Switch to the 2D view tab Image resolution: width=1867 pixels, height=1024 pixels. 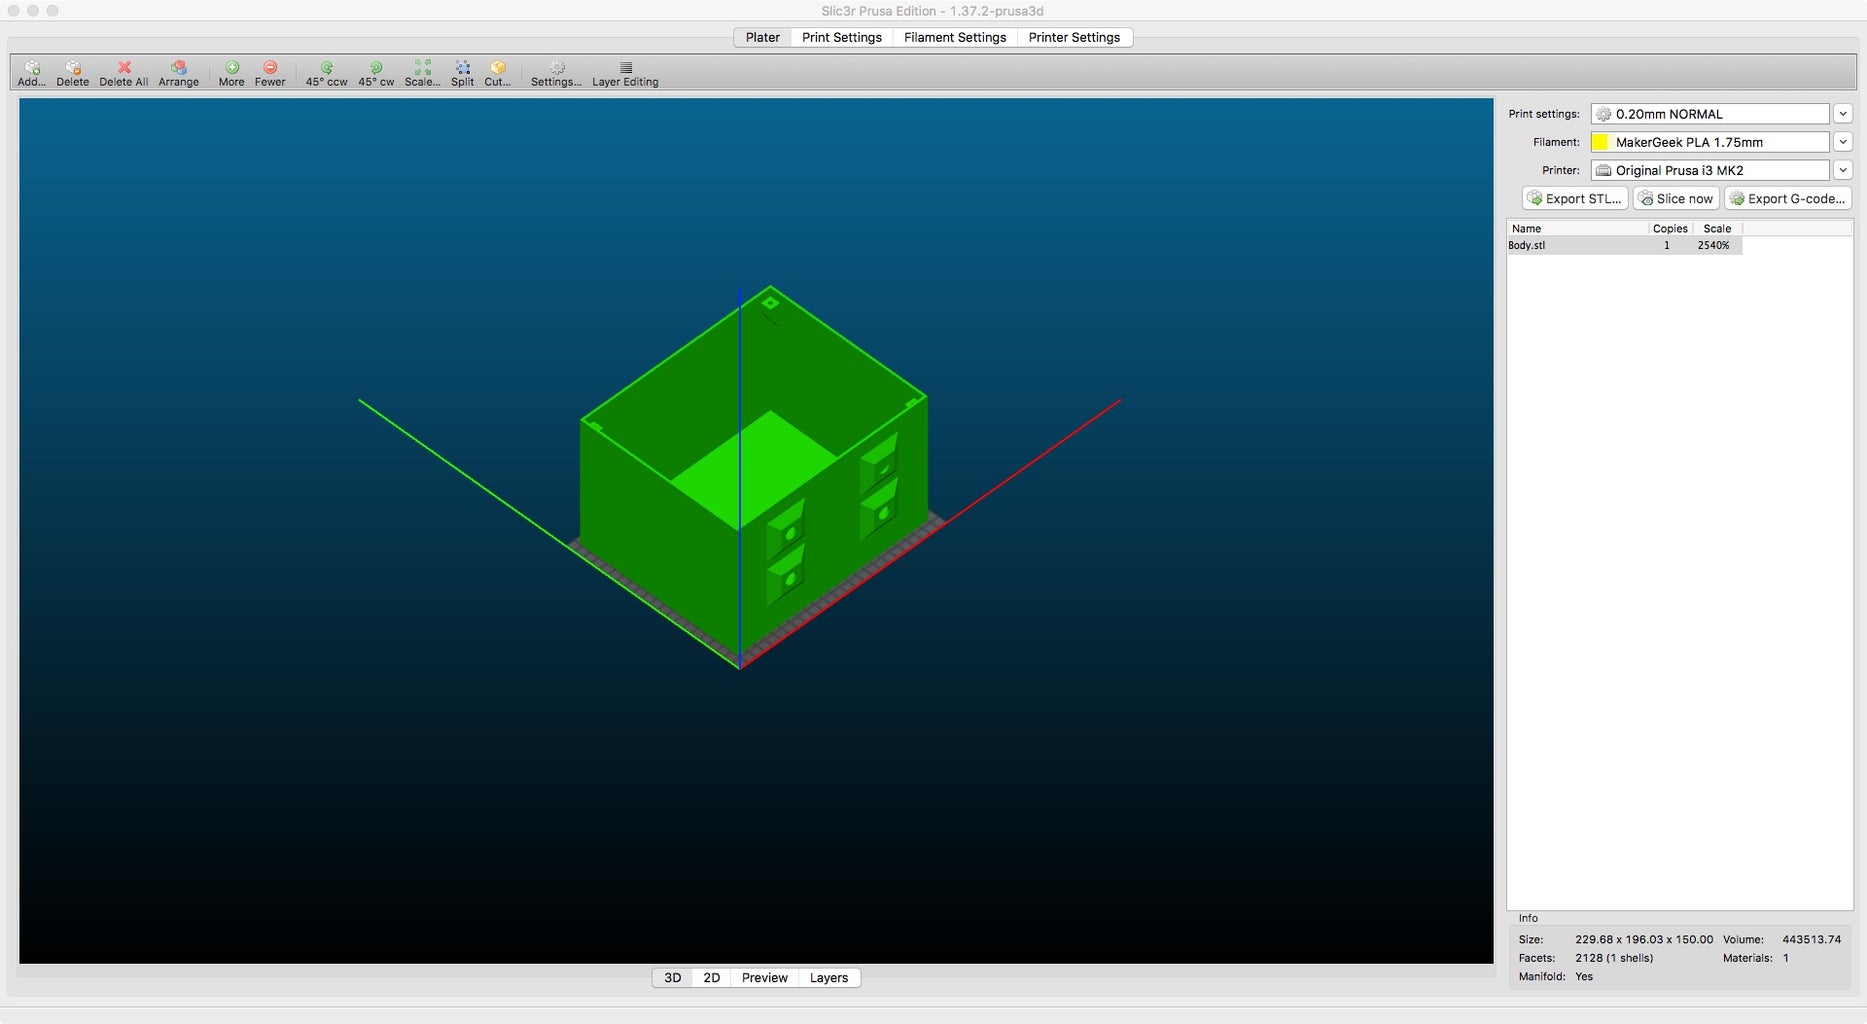(x=712, y=978)
